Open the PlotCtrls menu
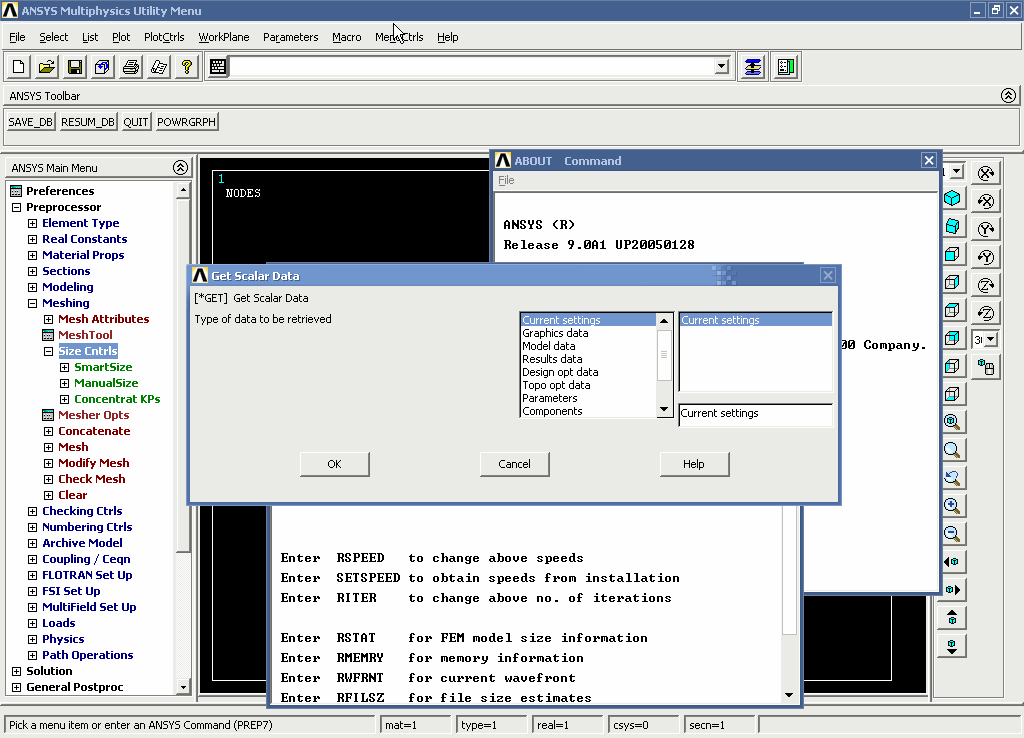 164,37
